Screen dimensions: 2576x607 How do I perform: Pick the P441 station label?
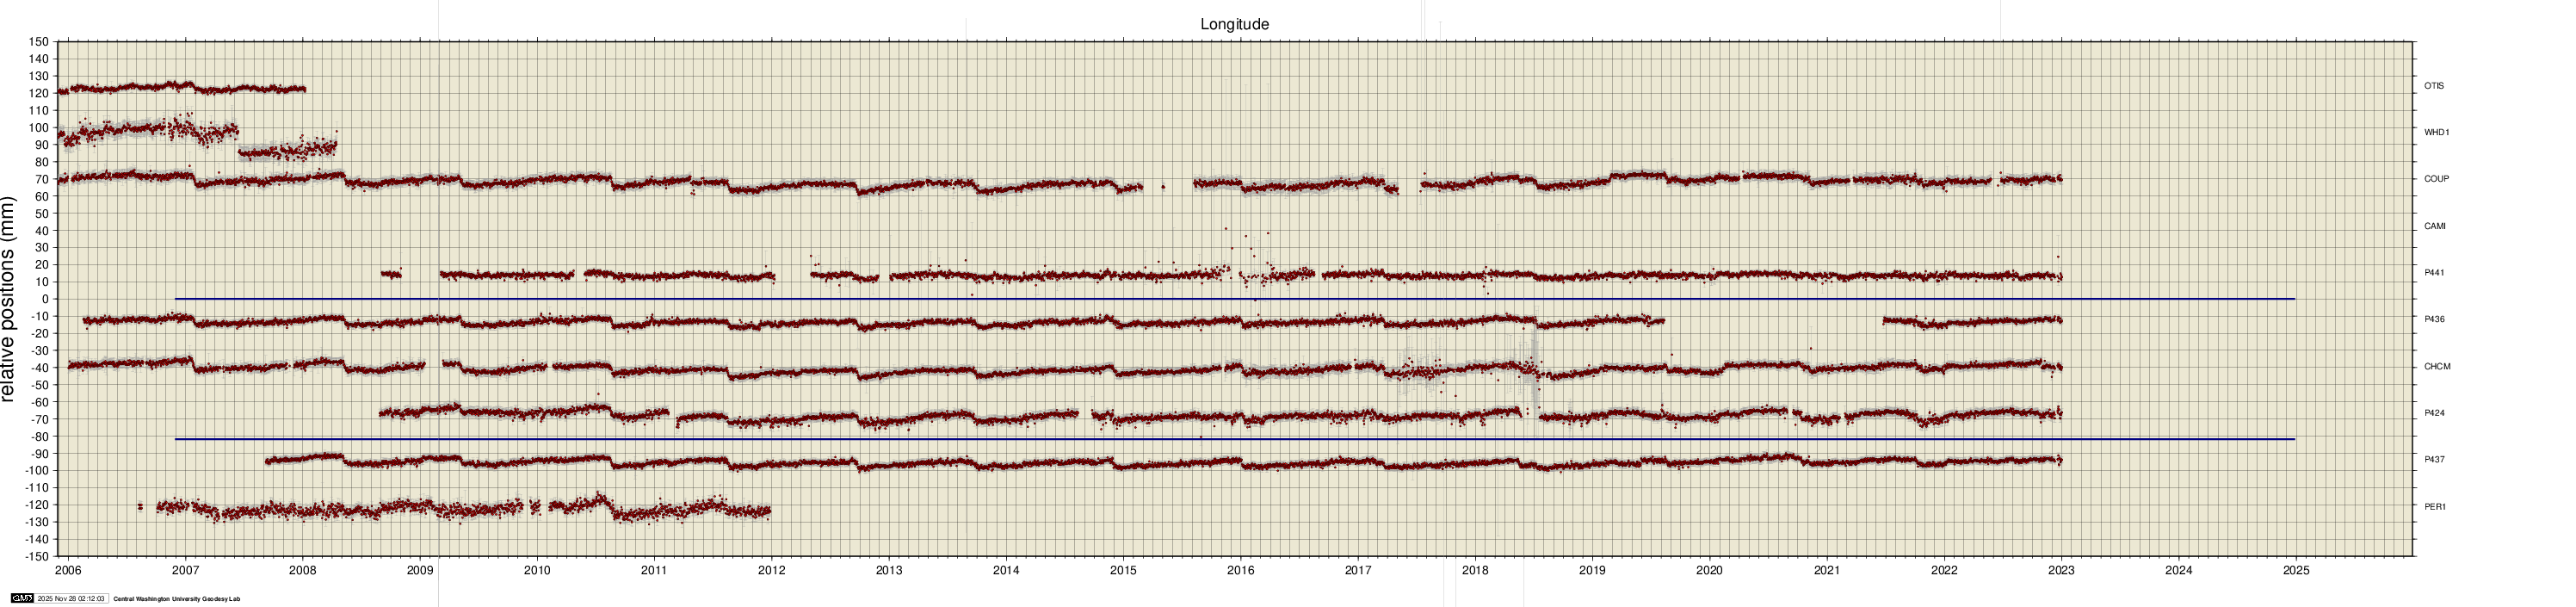click(x=2434, y=272)
